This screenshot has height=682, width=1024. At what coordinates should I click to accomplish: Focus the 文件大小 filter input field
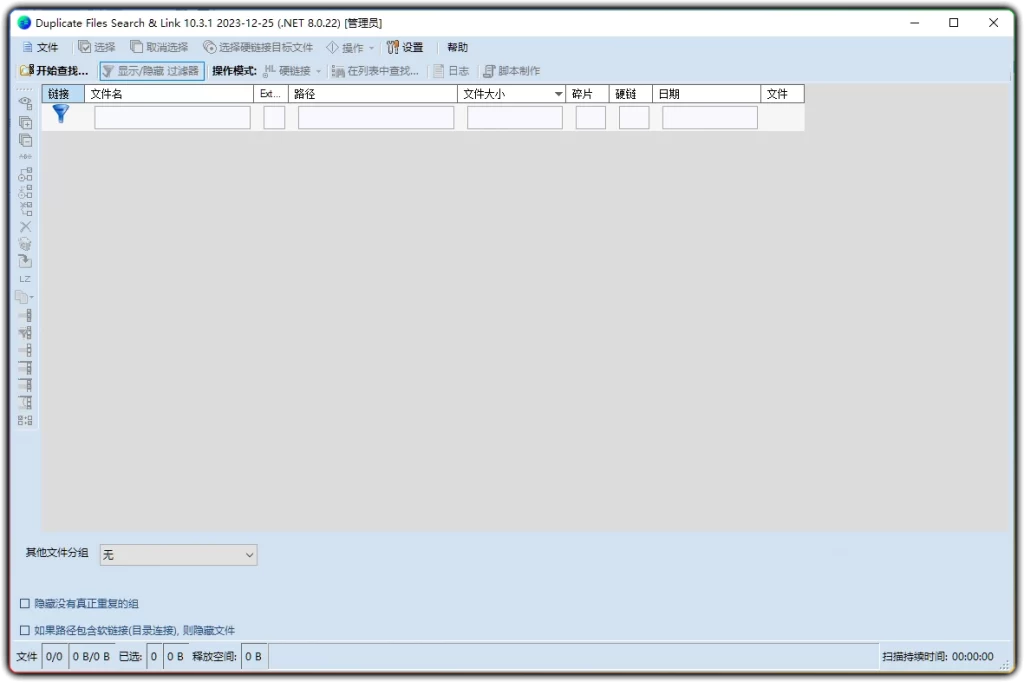515,118
